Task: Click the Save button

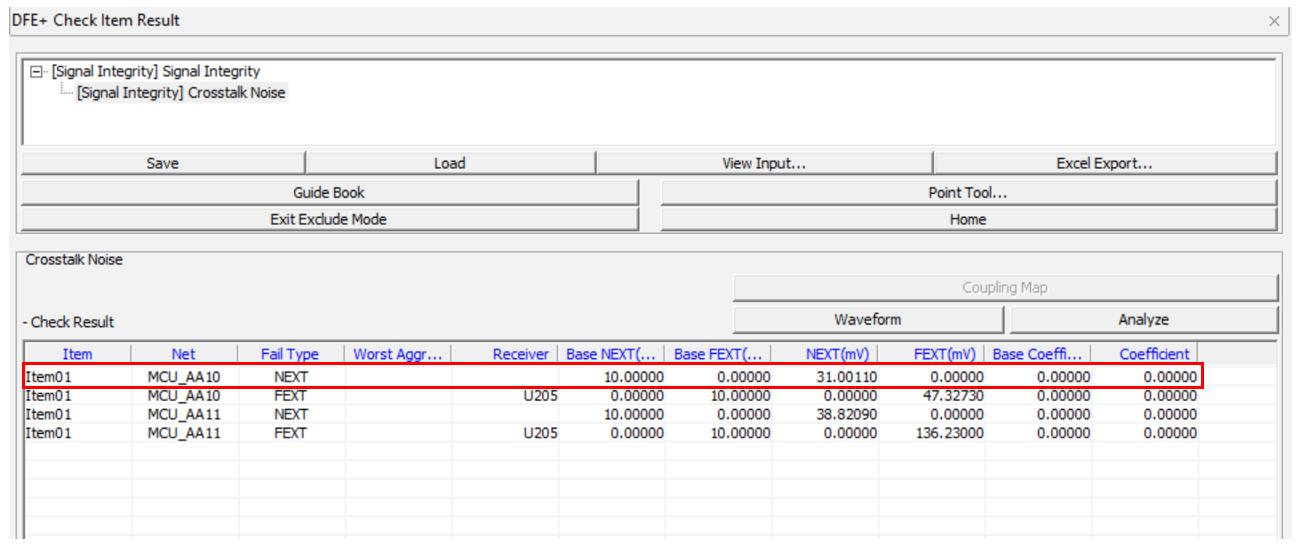Action: coord(162,163)
